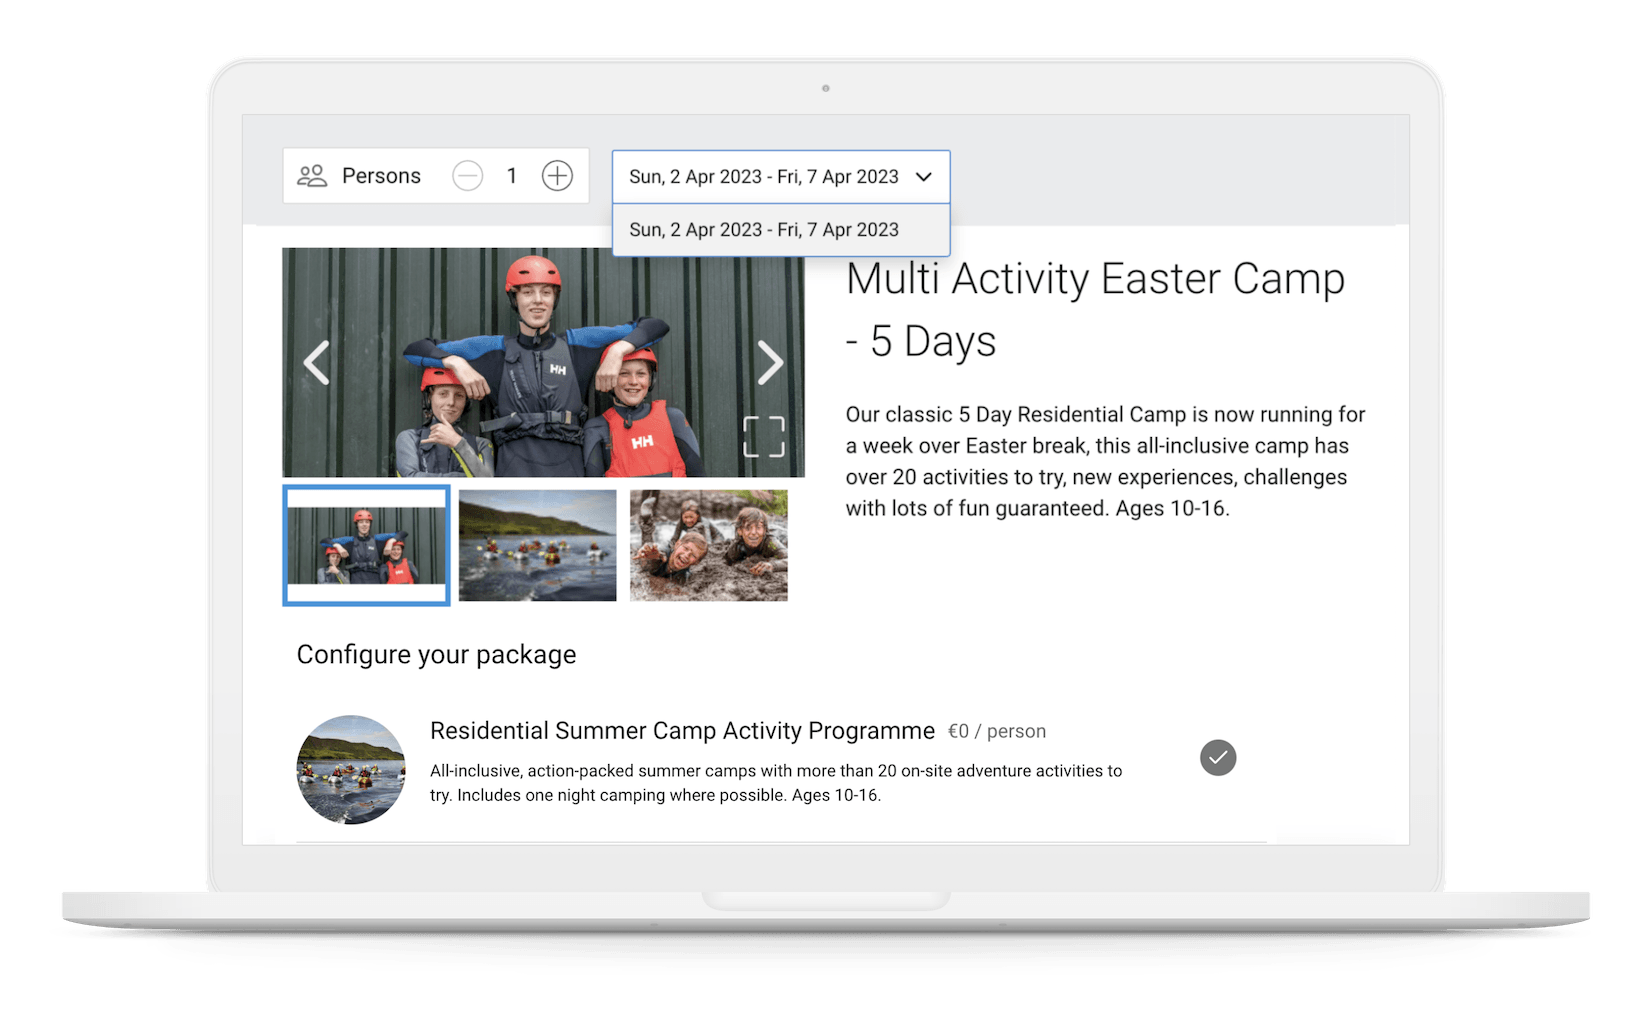Click the programme description about summer camps
This screenshot has width=1640, height=1015.
coord(776,783)
